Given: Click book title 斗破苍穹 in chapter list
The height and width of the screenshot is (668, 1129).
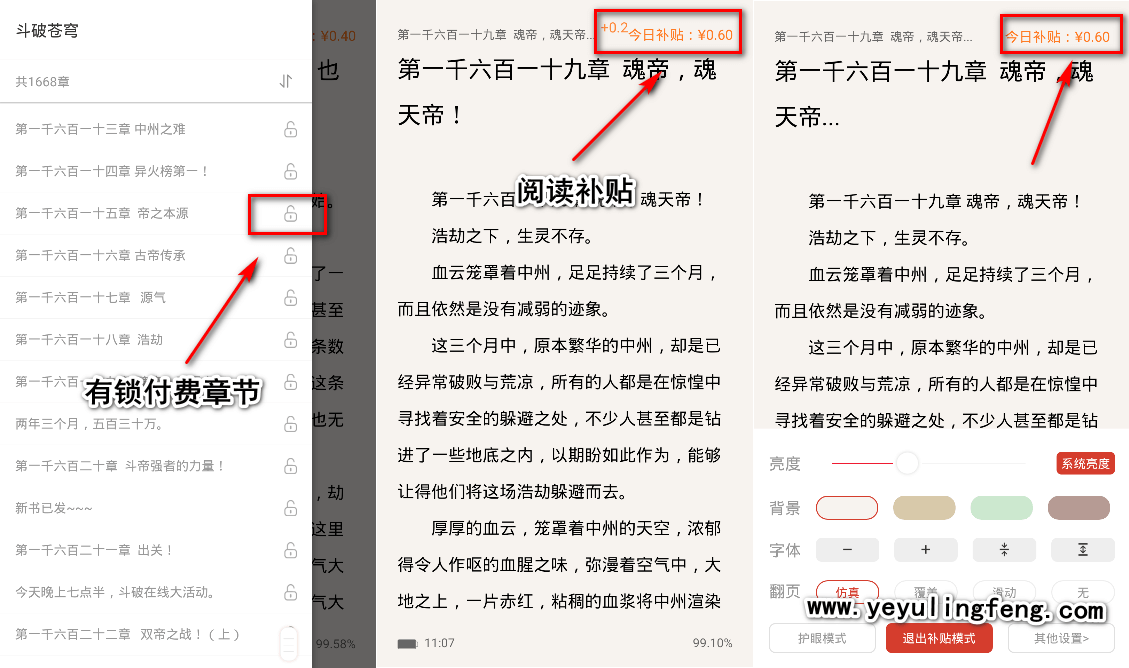Looking at the screenshot, I should (x=47, y=30).
